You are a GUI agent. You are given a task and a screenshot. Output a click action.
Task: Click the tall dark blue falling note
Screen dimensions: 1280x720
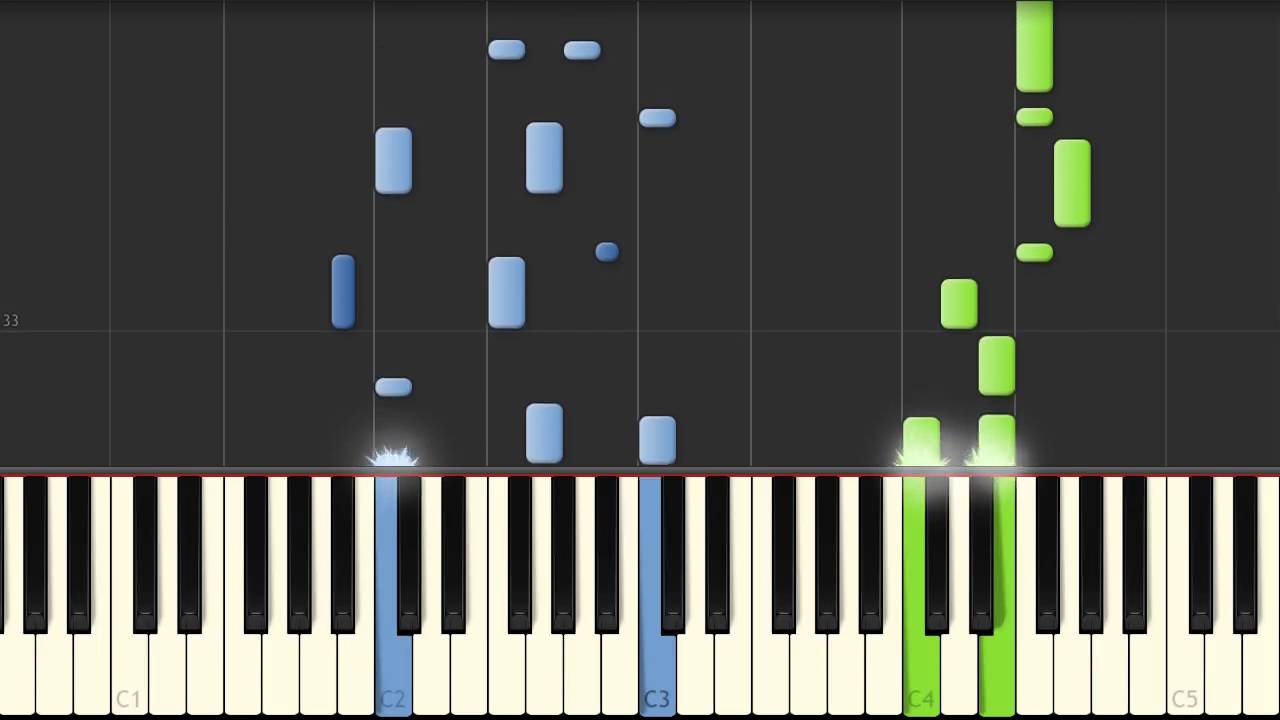click(343, 291)
